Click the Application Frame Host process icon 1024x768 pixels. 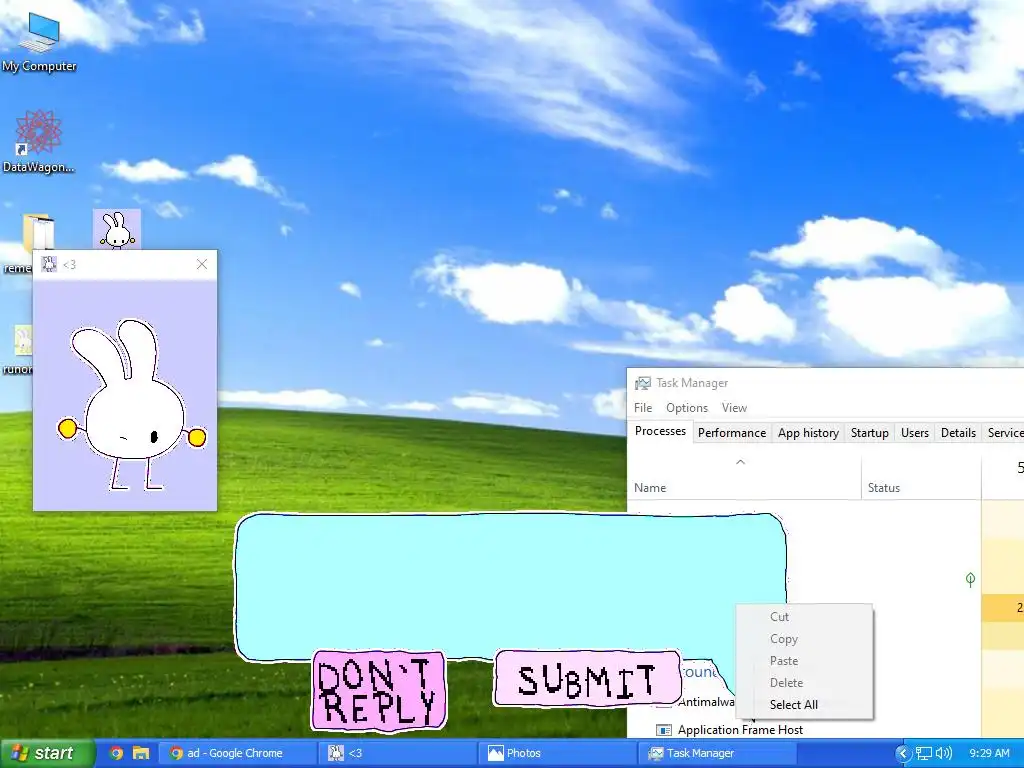(x=664, y=729)
